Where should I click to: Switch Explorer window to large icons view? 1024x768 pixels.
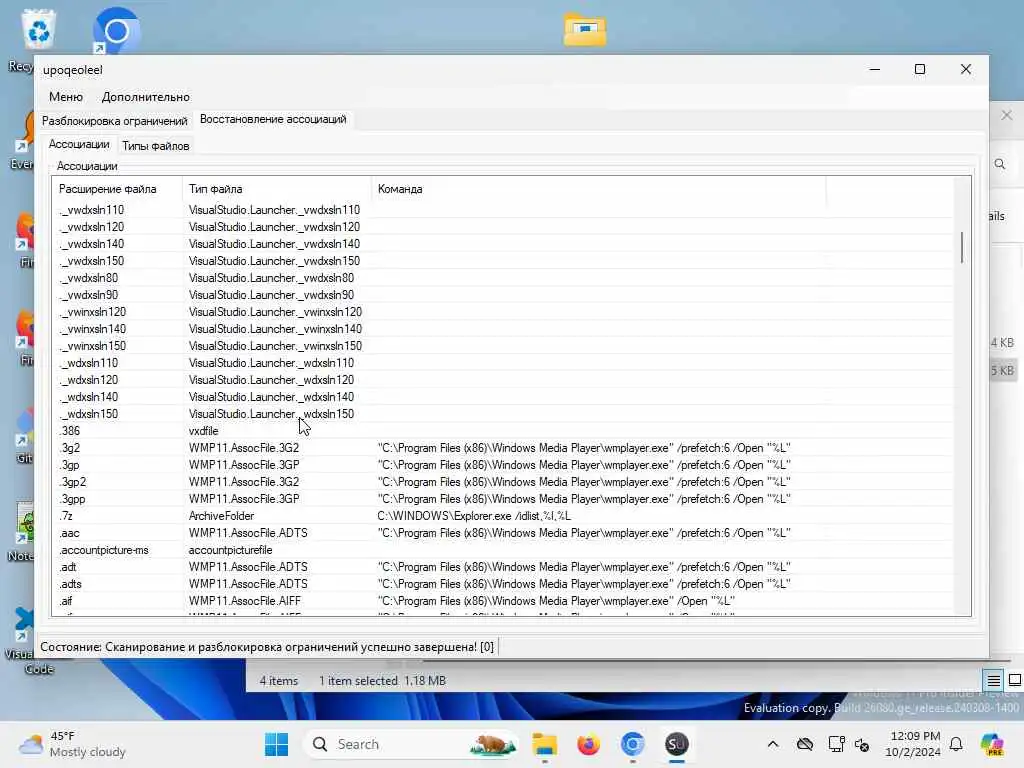pyautogui.click(x=1014, y=680)
